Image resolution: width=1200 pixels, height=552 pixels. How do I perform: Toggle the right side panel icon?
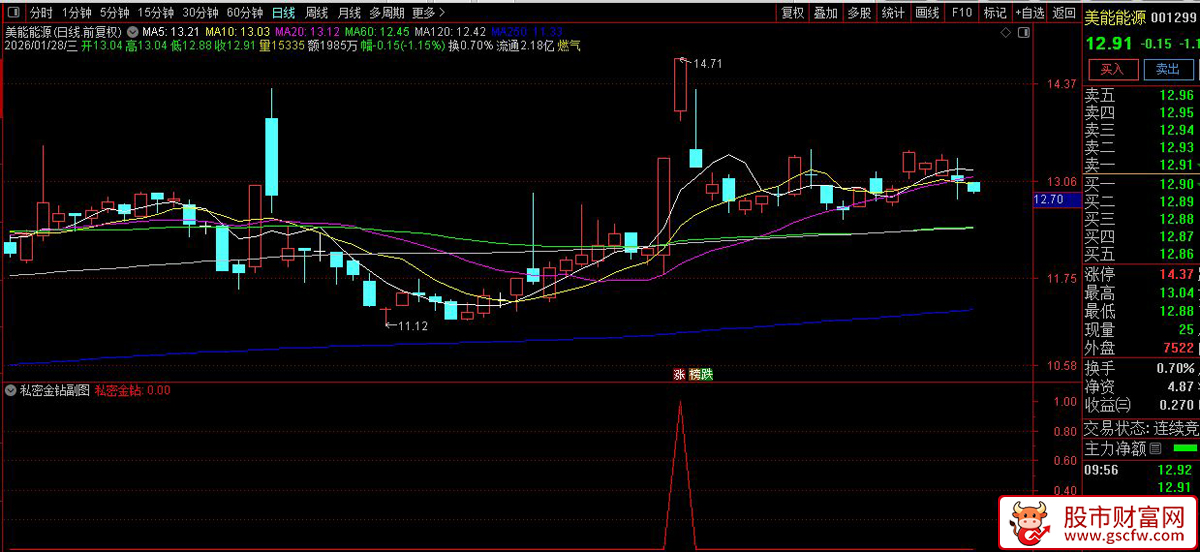click(x=1024, y=32)
